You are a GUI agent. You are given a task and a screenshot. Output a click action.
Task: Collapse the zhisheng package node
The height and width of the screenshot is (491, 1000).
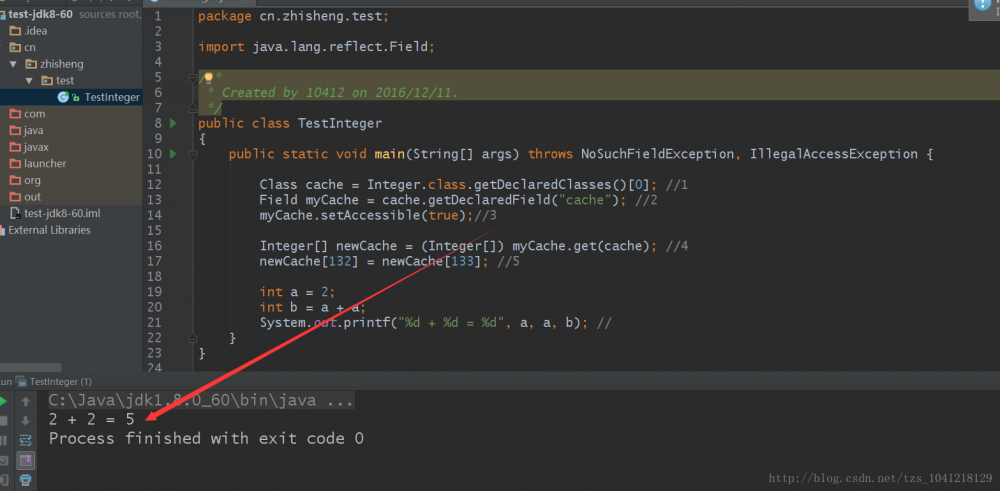13,64
